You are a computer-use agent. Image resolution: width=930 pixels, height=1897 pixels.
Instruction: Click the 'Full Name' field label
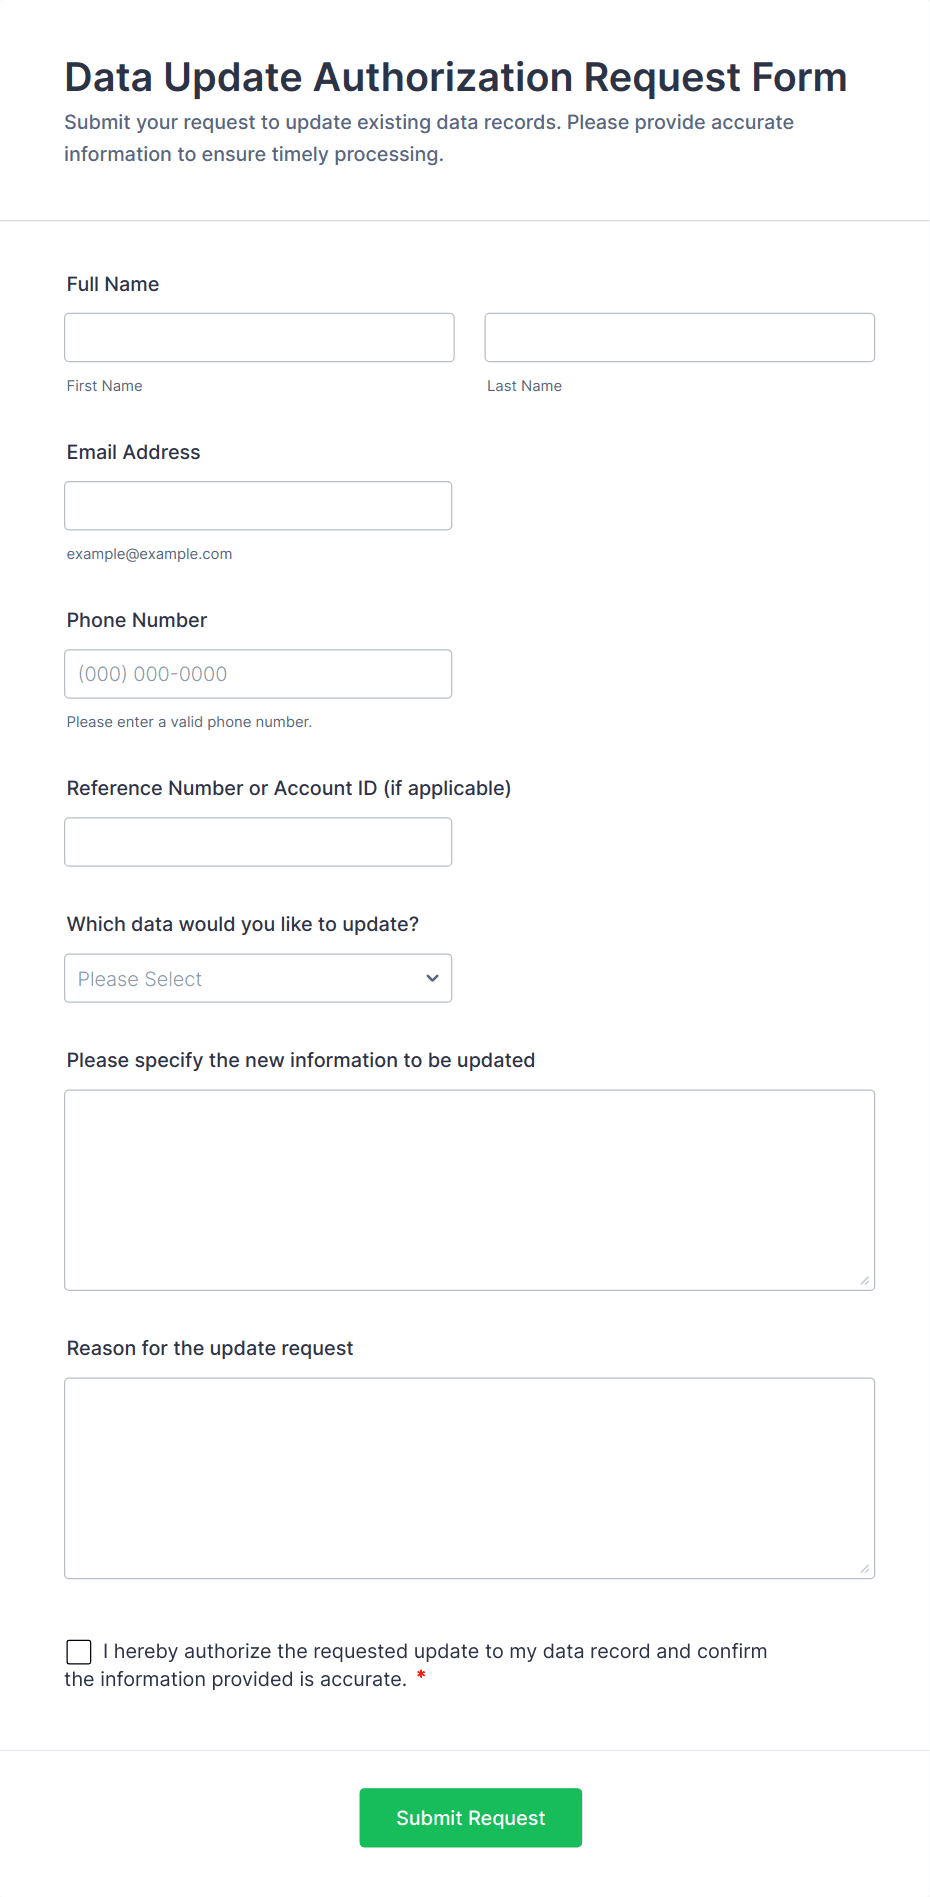pyautogui.click(x=113, y=284)
